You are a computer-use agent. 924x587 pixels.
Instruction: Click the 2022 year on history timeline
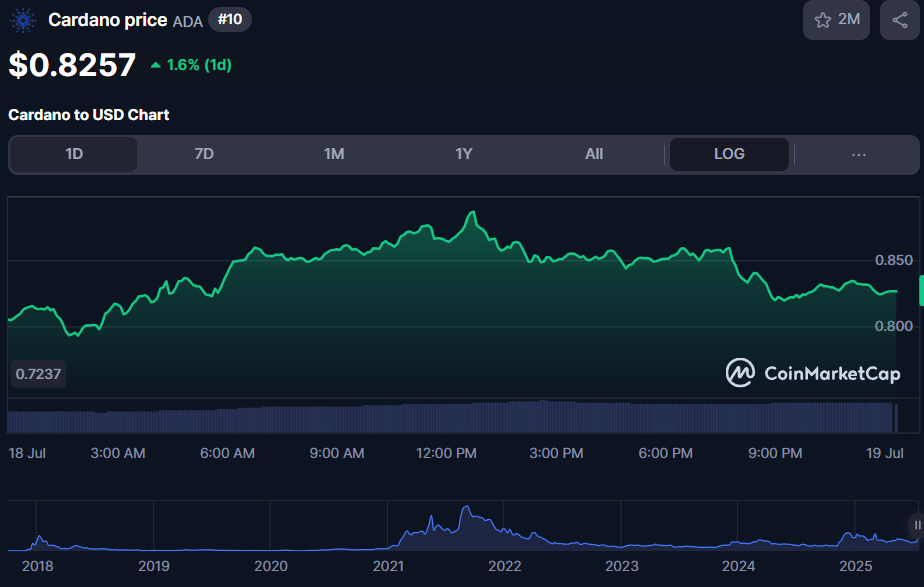click(504, 566)
